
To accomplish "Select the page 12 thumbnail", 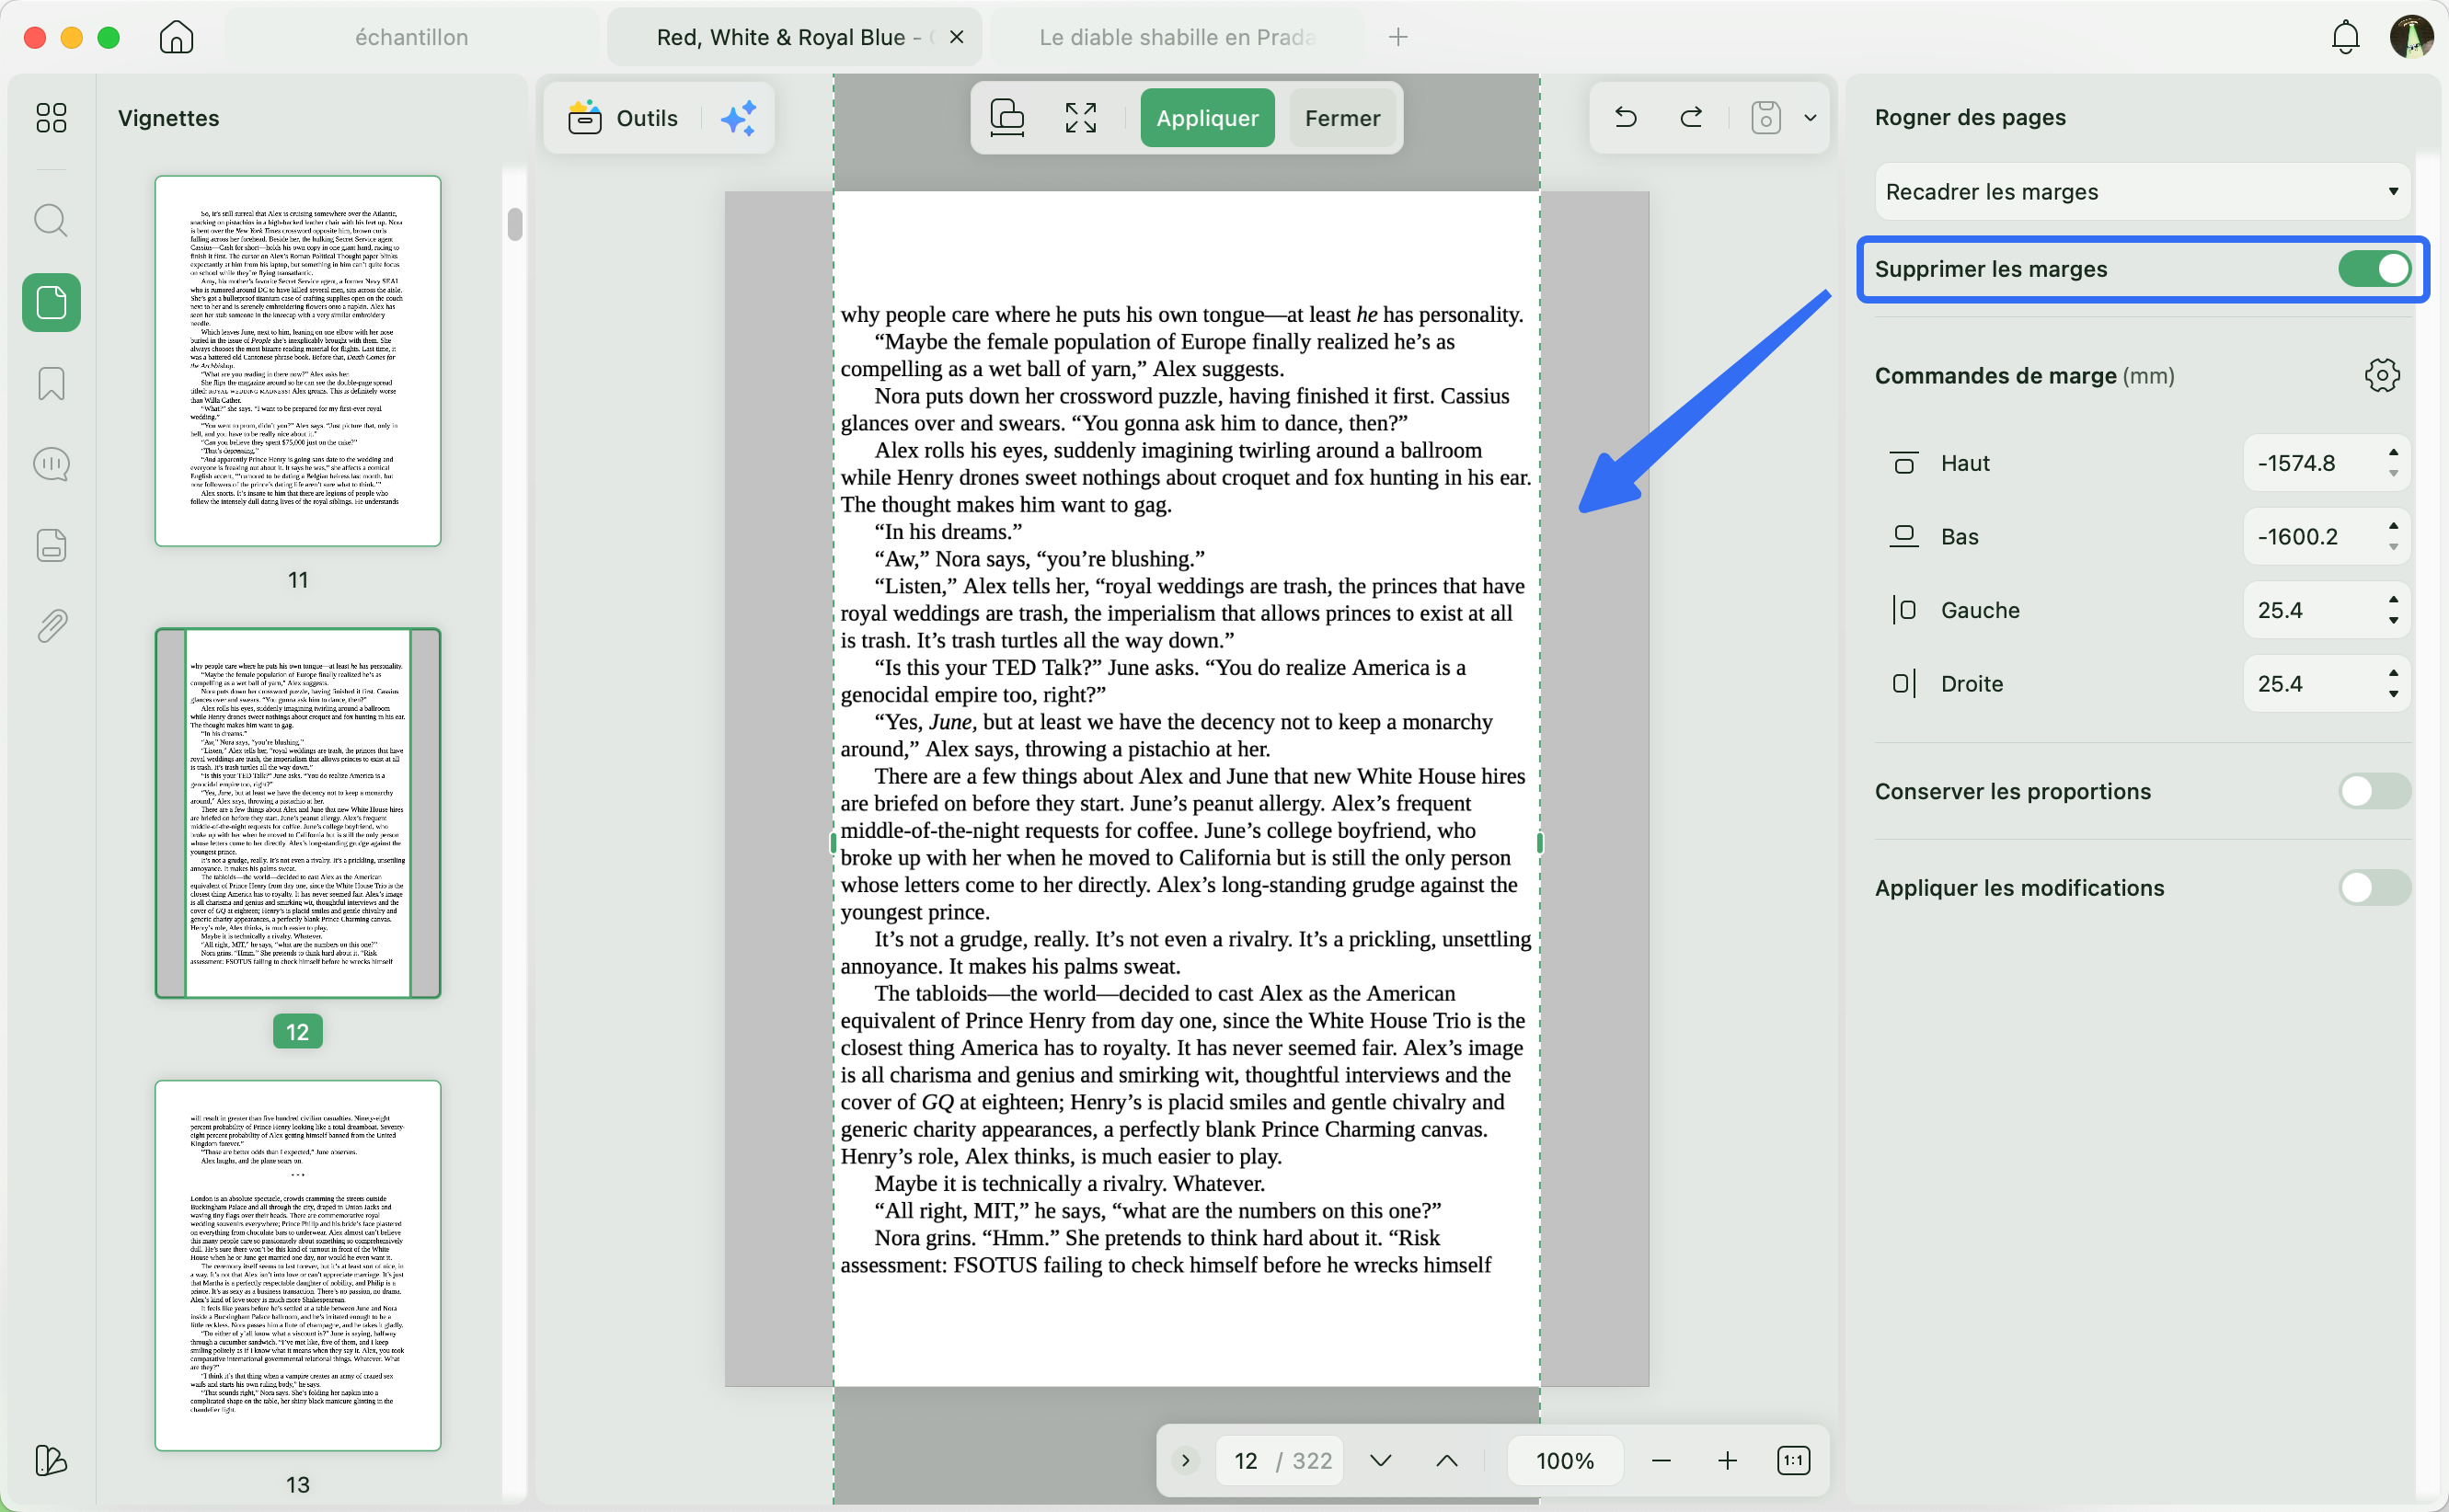I will point(298,813).
